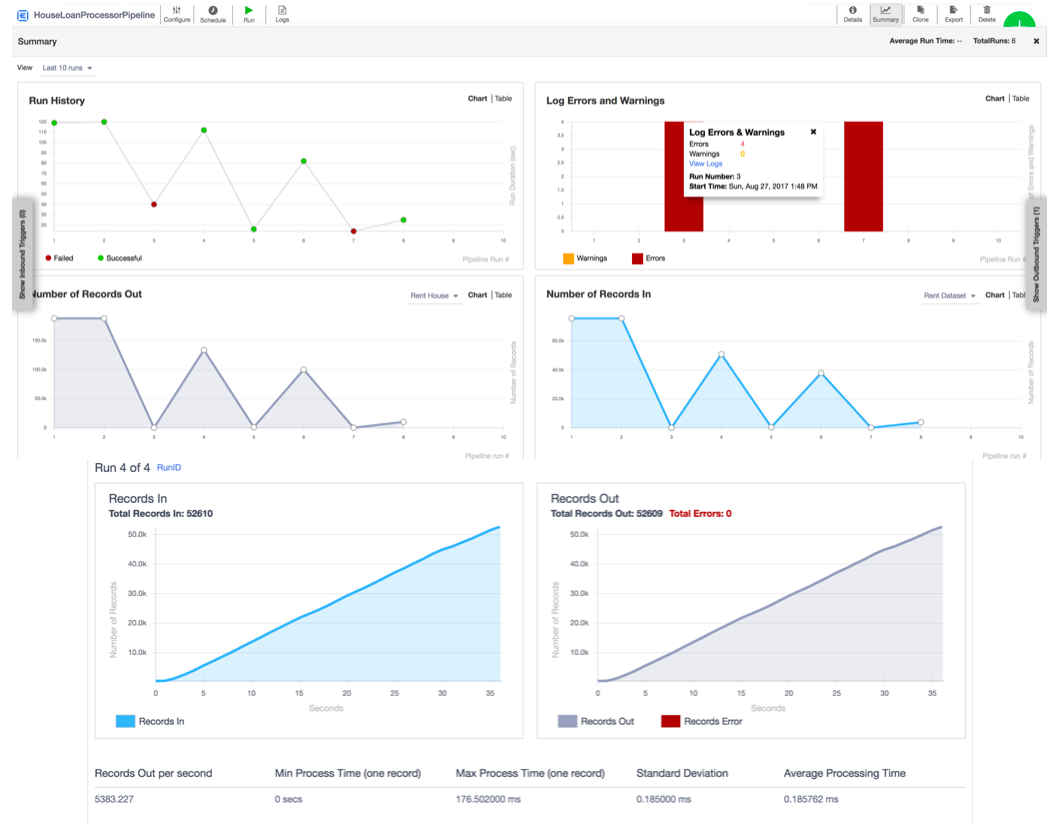The image size is (1056, 824).
Task: Switch Run History to Table view
Action: coord(503,98)
